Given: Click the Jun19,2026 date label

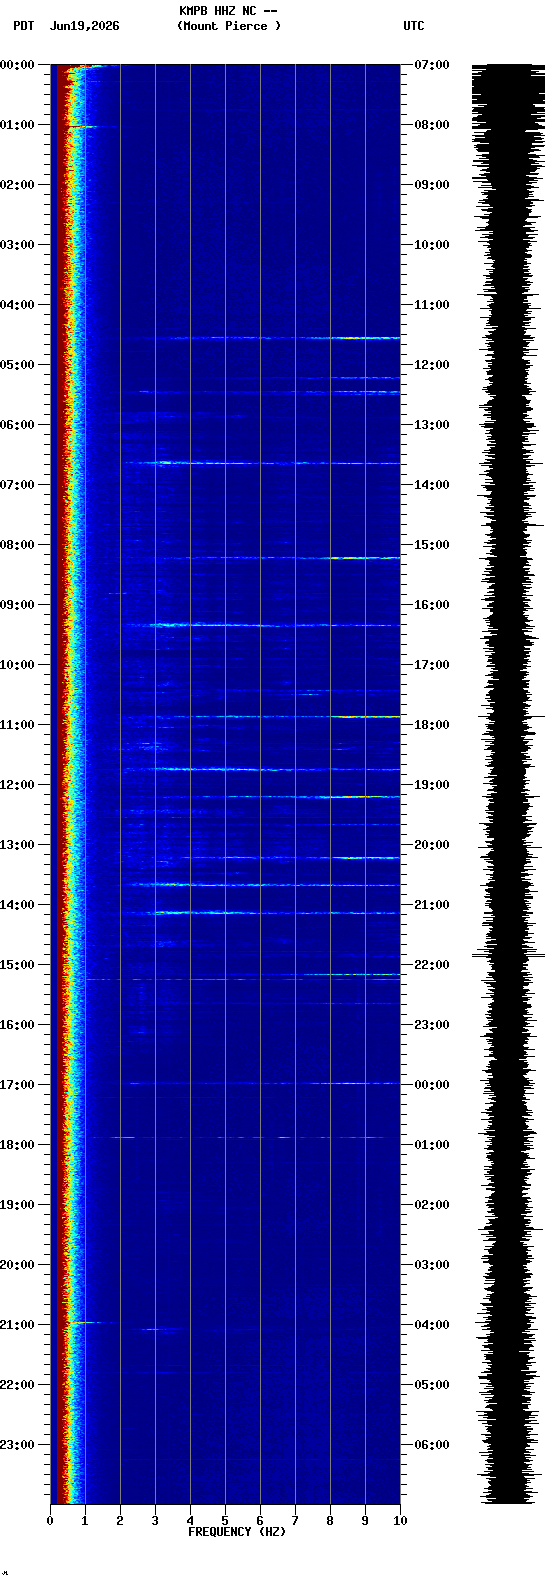Looking at the screenshot, I should (84, 26).
